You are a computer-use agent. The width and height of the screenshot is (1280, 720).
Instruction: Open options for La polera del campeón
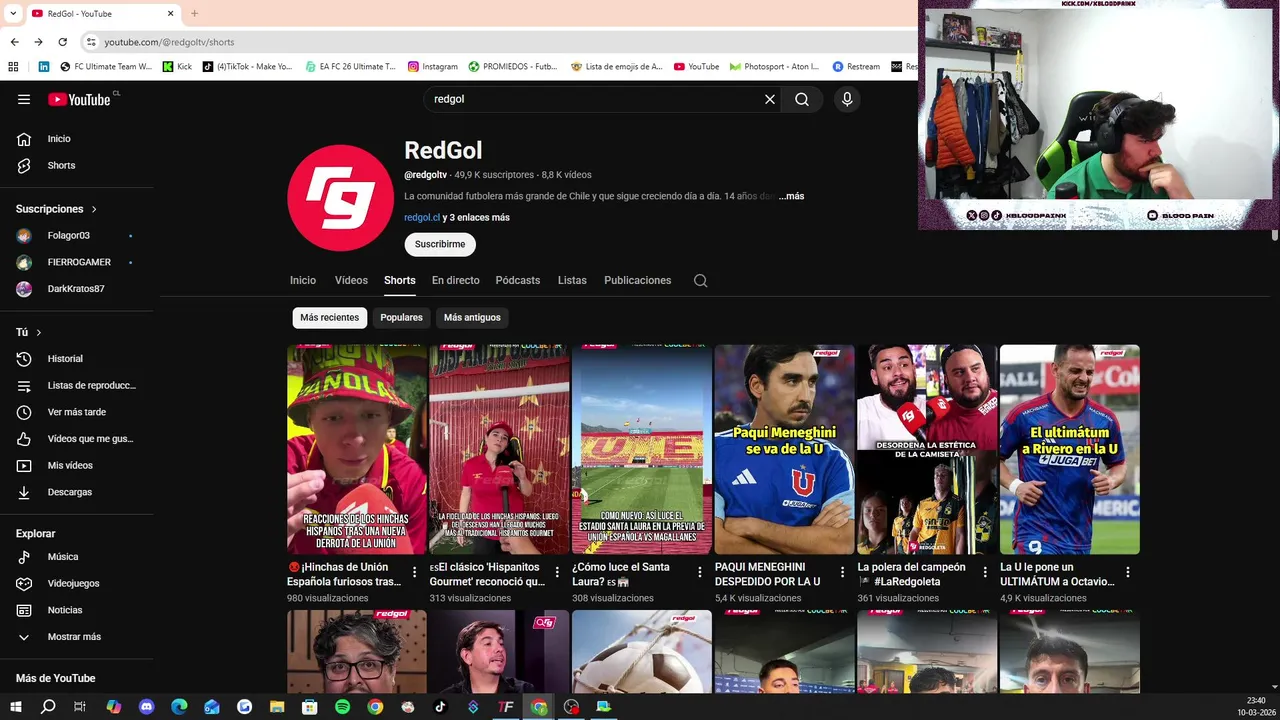(985, 573)
